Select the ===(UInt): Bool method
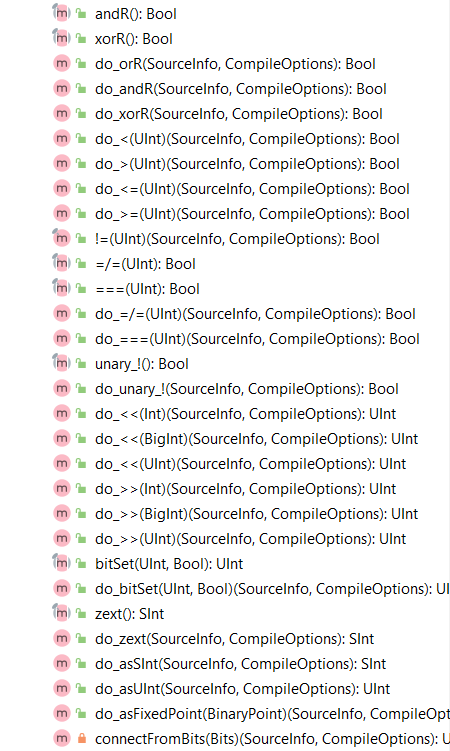This screenshot has width=450, height=751. pyautogui.click(x=147, y=289)
